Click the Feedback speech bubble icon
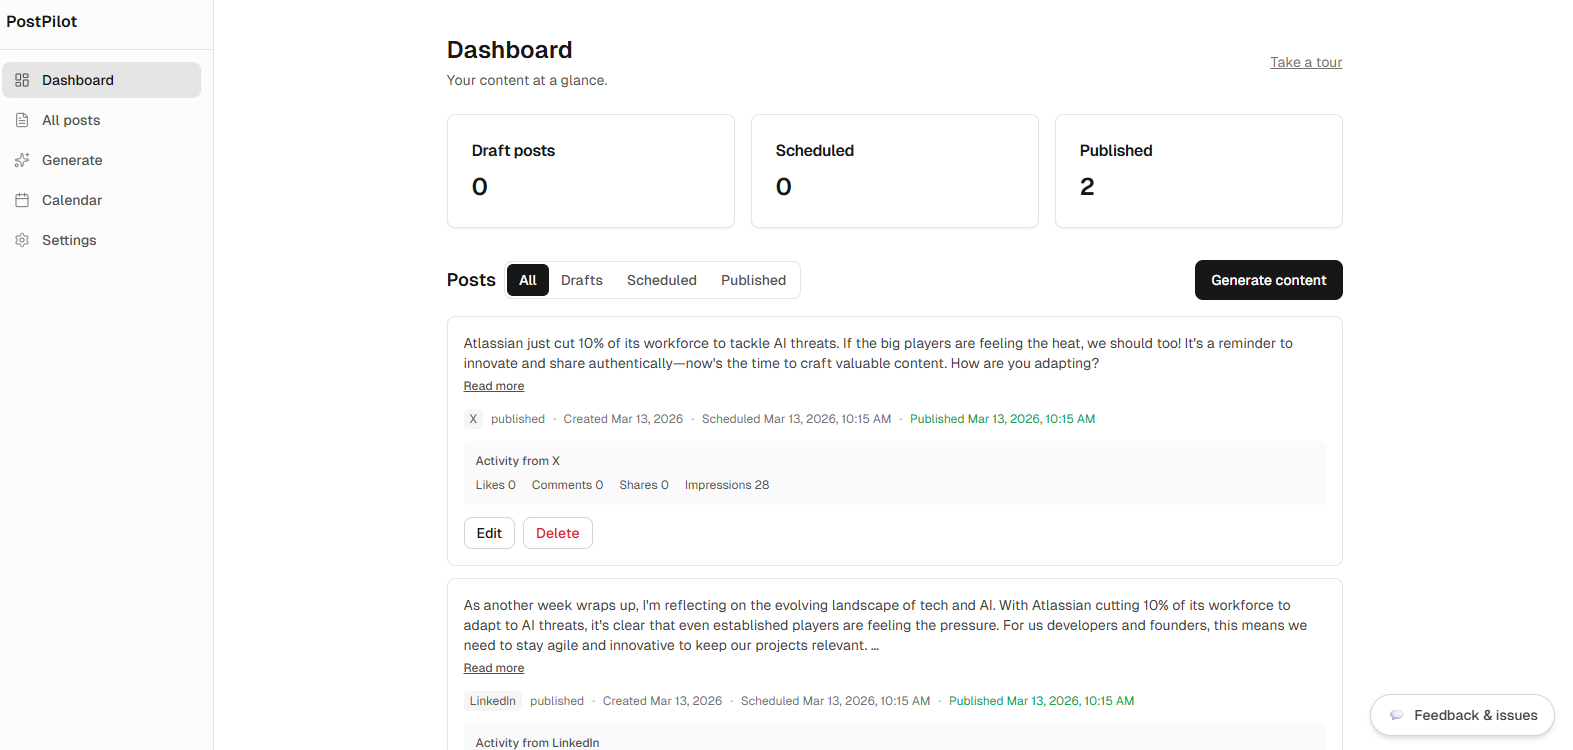1573x750 pixels. point(1397,715)
